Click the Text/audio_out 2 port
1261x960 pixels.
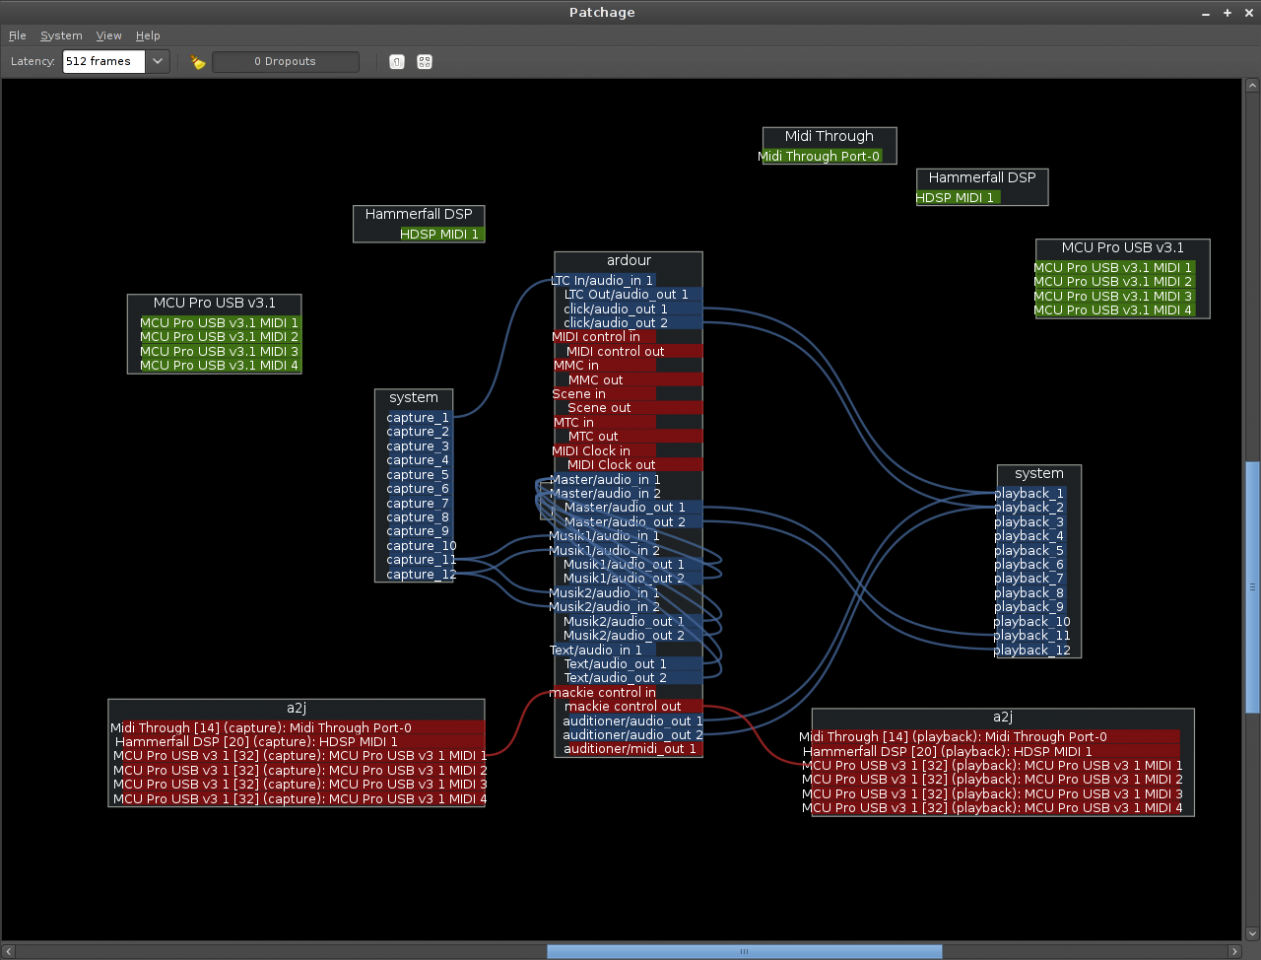[x=628, y=678]
